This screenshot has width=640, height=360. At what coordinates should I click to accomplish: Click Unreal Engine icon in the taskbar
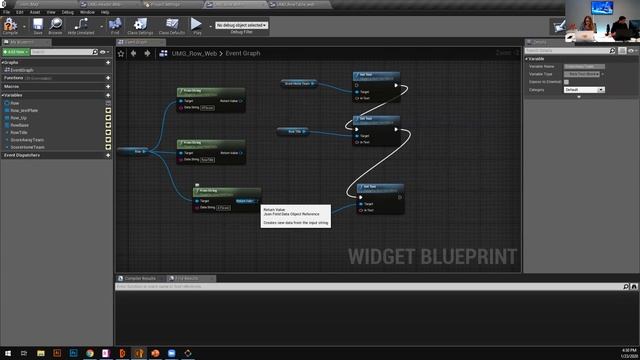pyautogui.click(x=139, y=353)
